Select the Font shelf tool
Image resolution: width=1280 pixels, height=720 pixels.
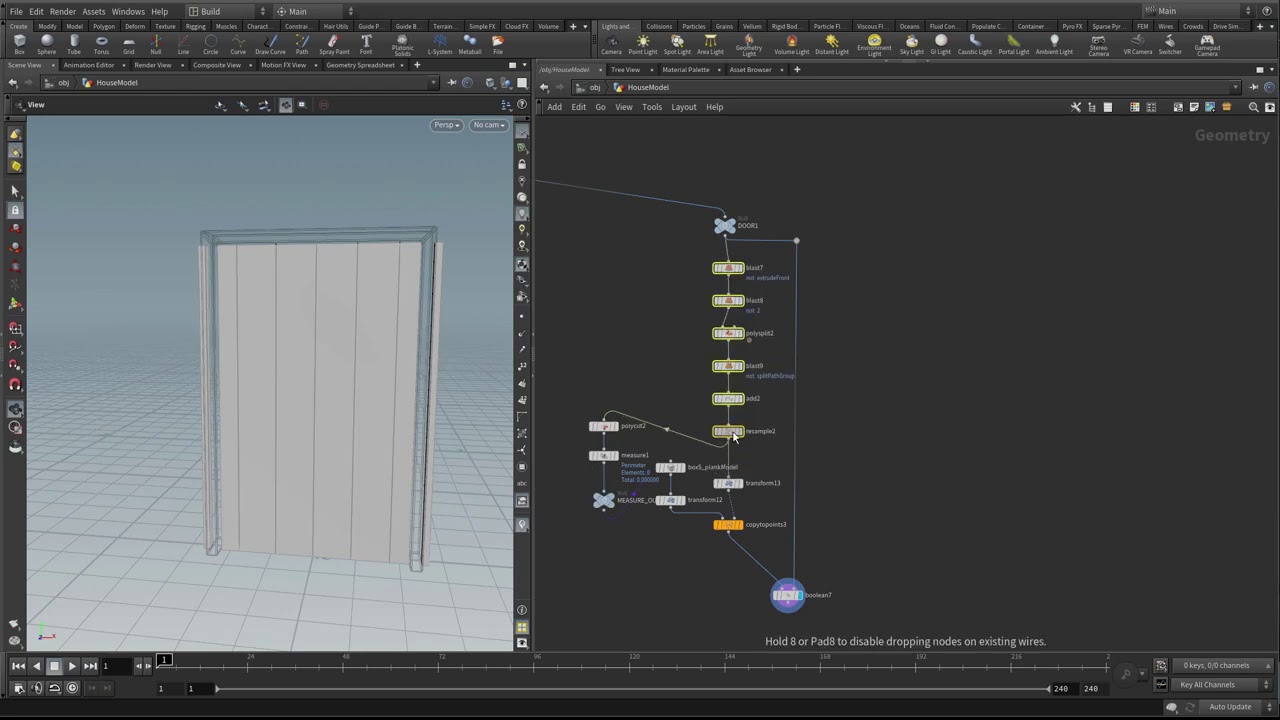[x=366, y=44]
